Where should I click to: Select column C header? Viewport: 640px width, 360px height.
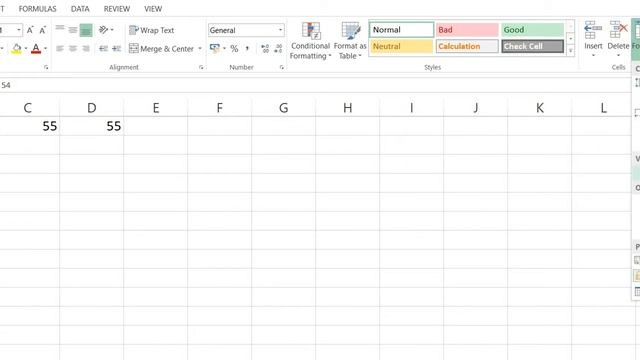coord(28,108)
